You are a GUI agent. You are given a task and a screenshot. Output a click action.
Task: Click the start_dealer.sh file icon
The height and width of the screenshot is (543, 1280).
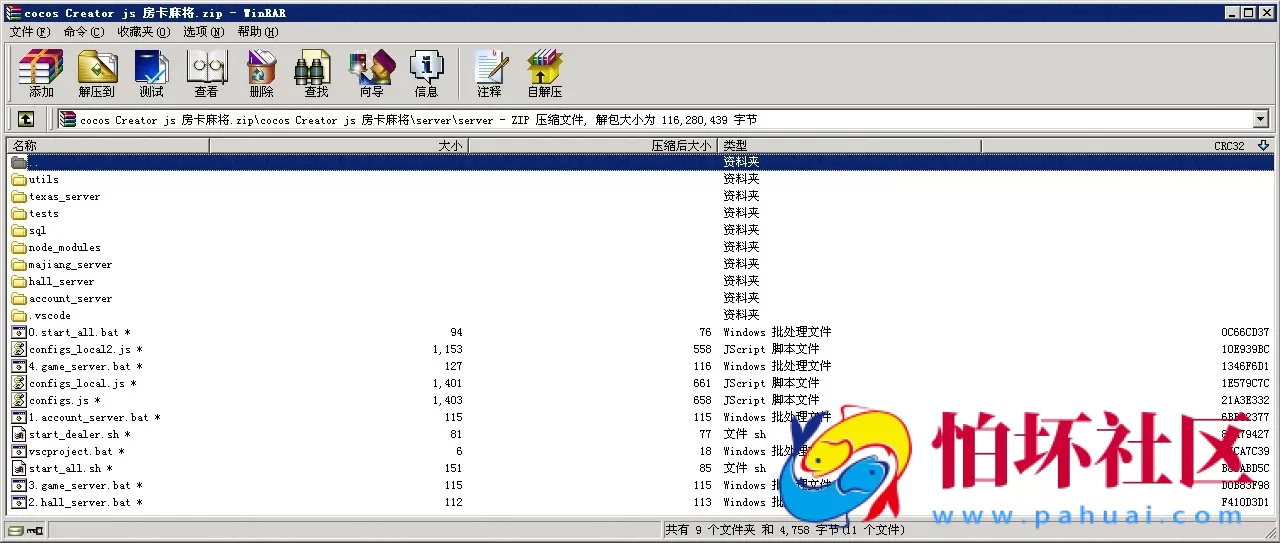click(19, 434)
